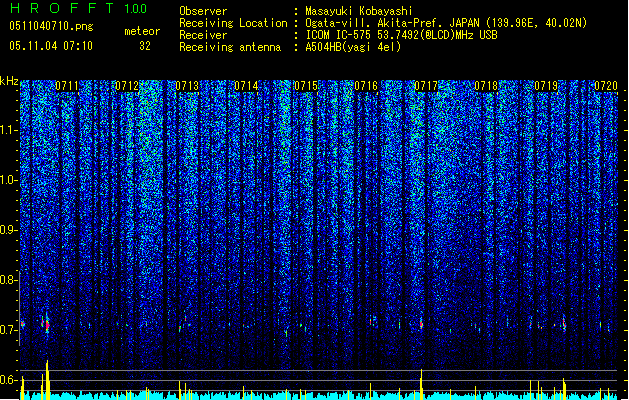Click the 'Observer' field label

[203, 11]
